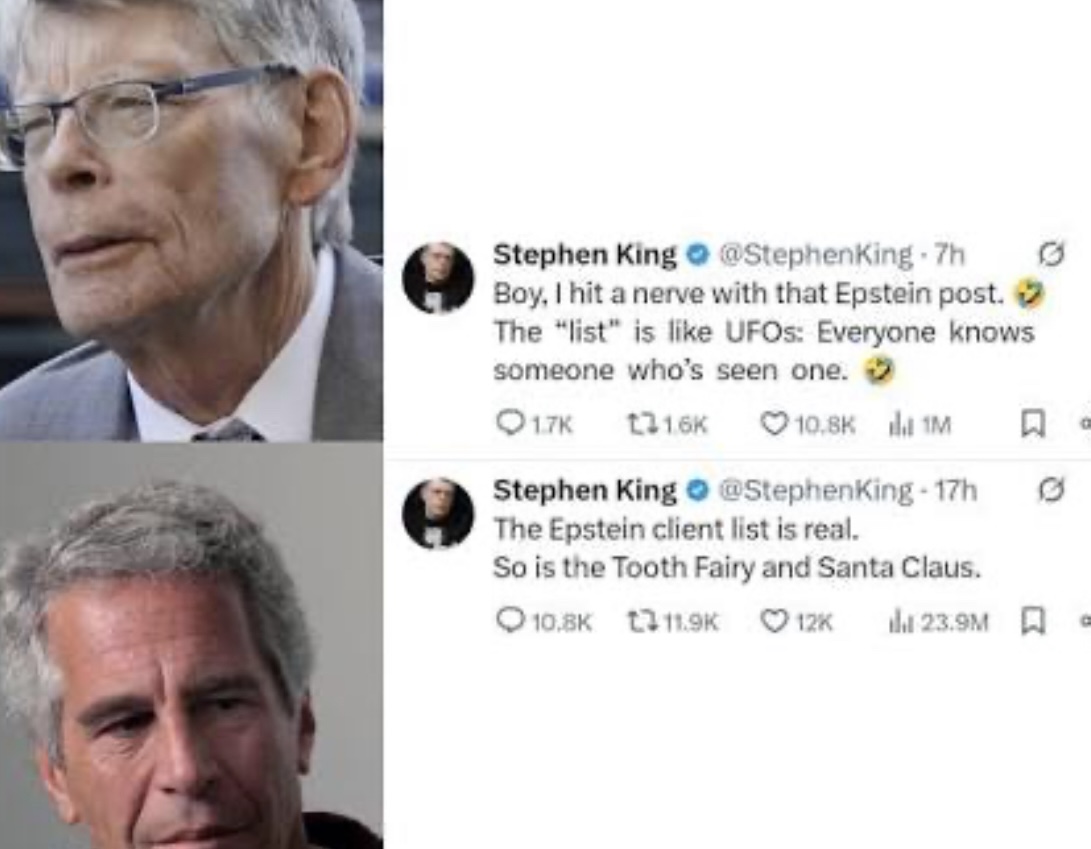View analytics showing 23.9M views

pyautogui.click(x=938, y=621)
